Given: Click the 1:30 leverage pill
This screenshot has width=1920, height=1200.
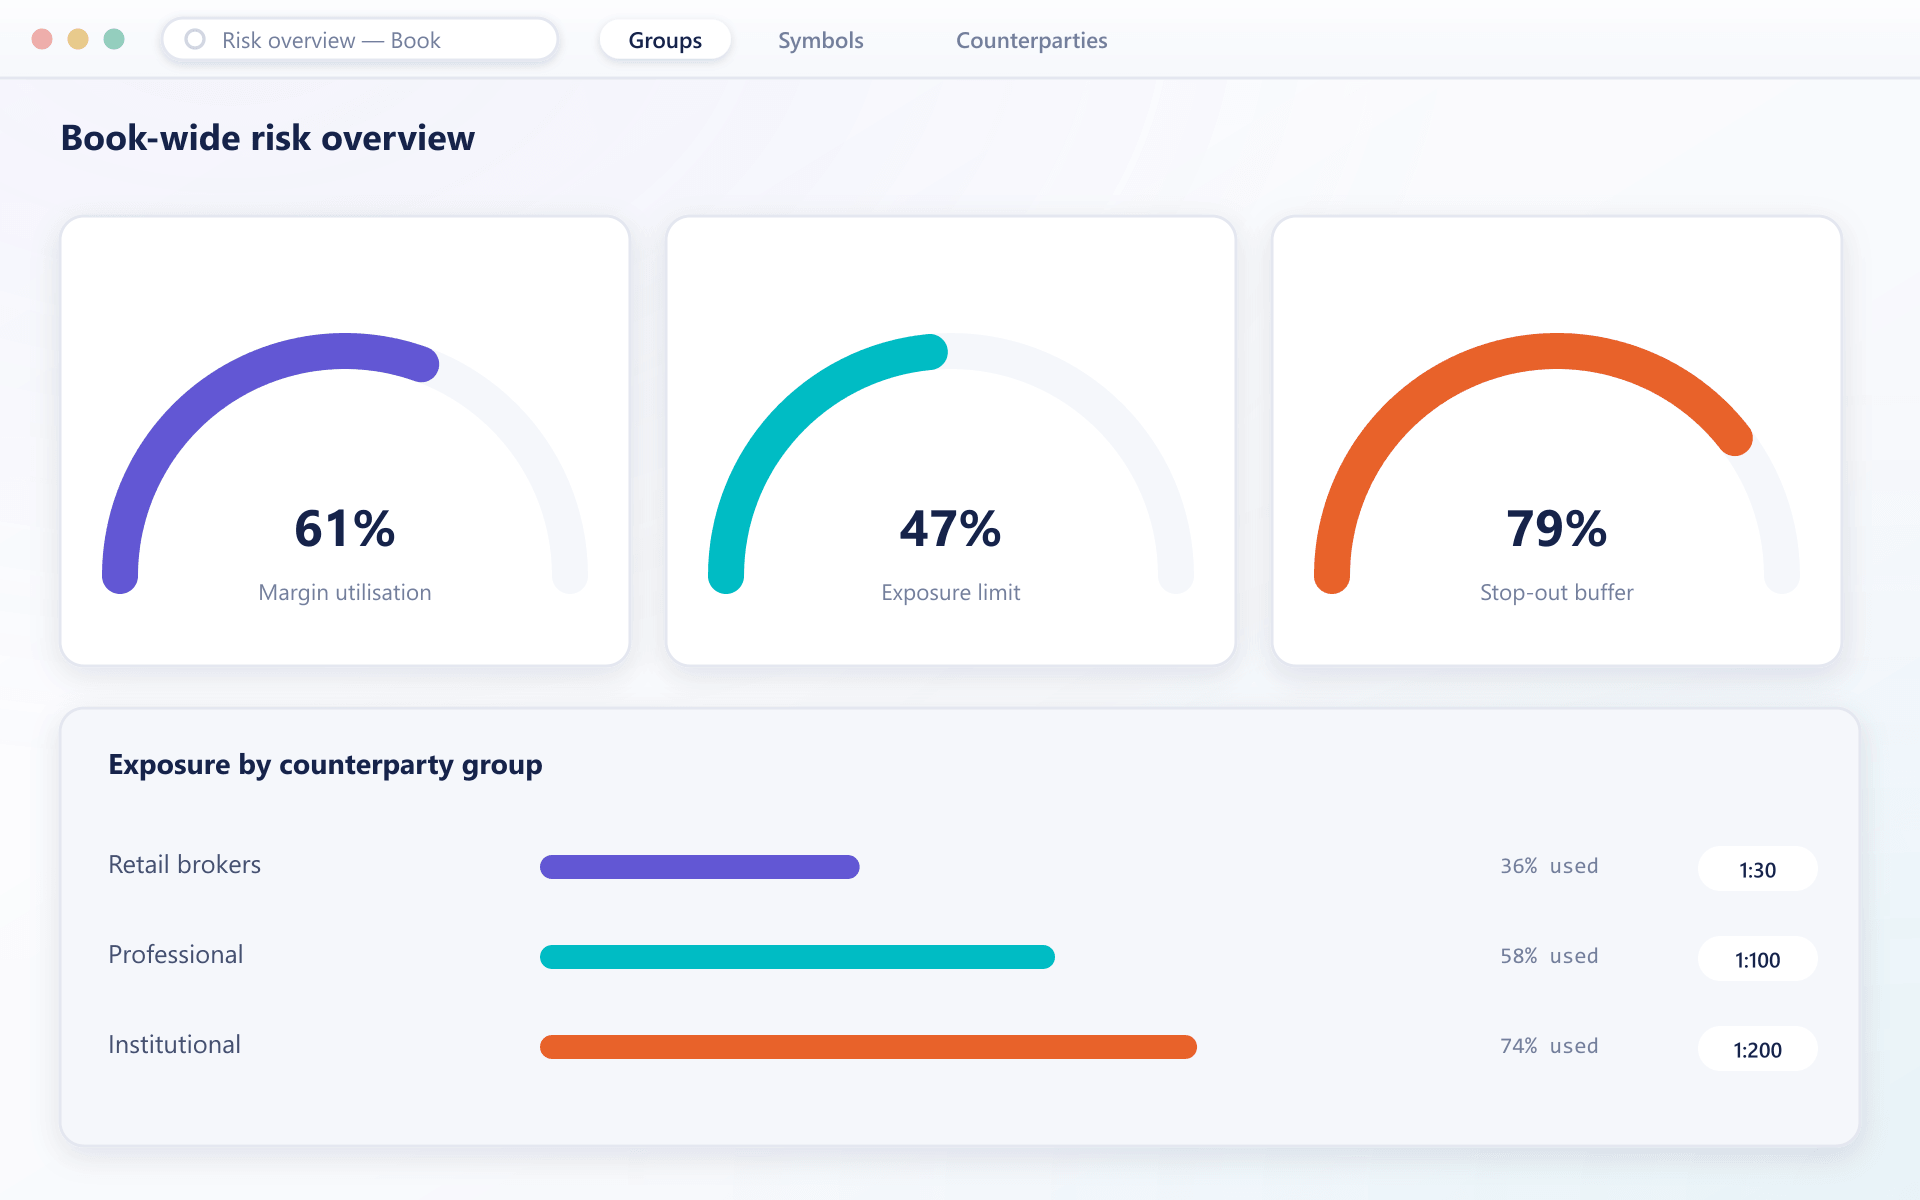Looking at the screenshot, I should (x=1757, y=869).
